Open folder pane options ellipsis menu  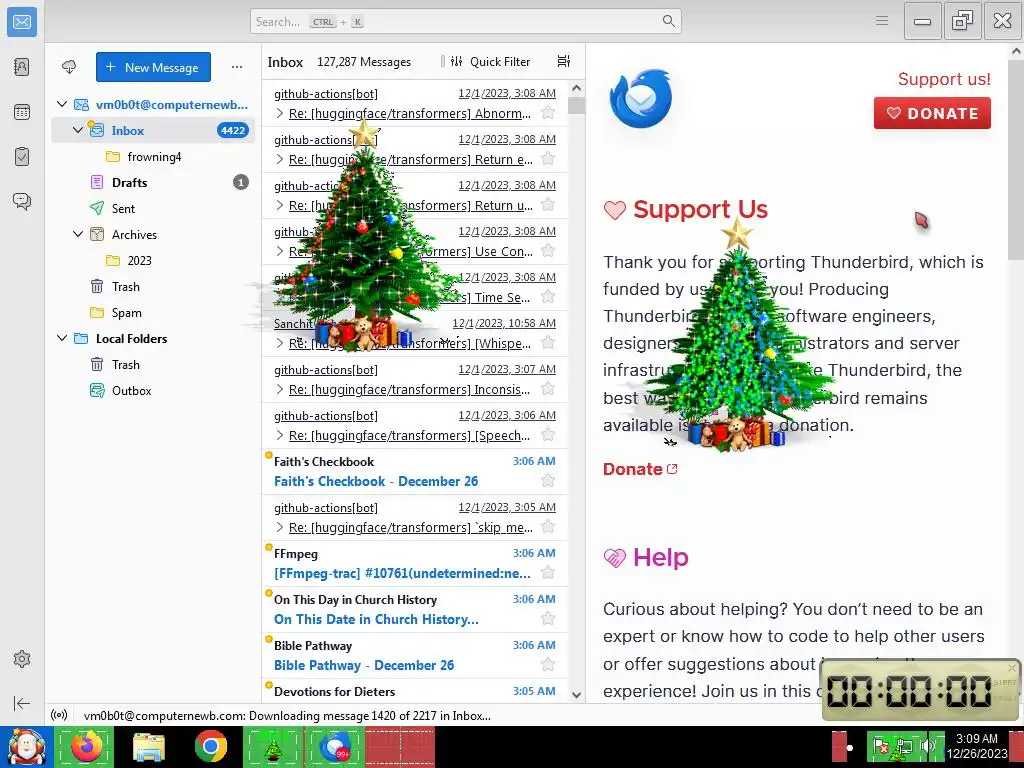coord(237,67)
